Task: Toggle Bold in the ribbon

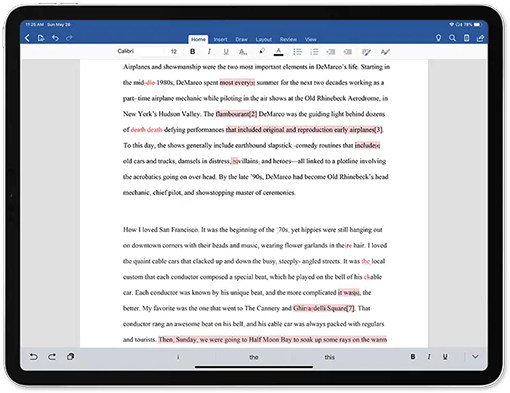Action: pyautogui.click(x=193, y=52)
